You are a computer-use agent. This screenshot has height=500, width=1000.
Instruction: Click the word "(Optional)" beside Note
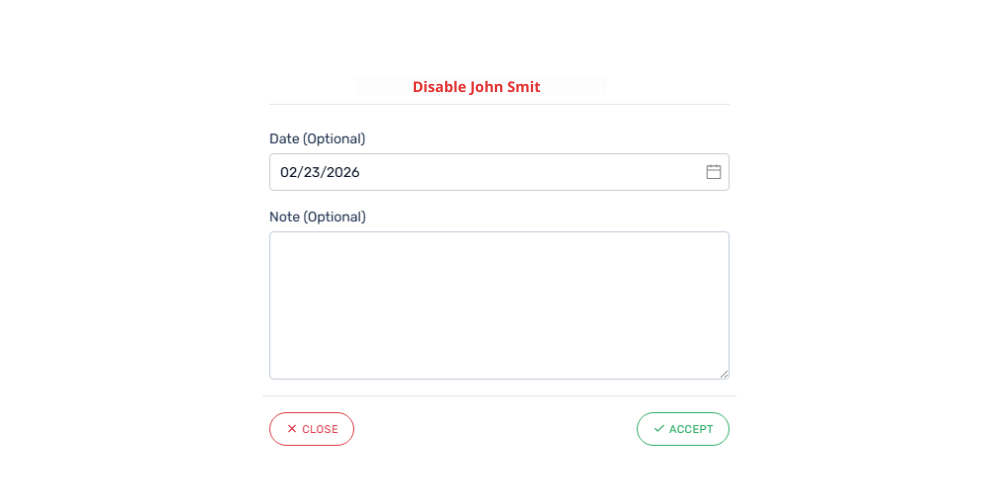tap(334, 217)
